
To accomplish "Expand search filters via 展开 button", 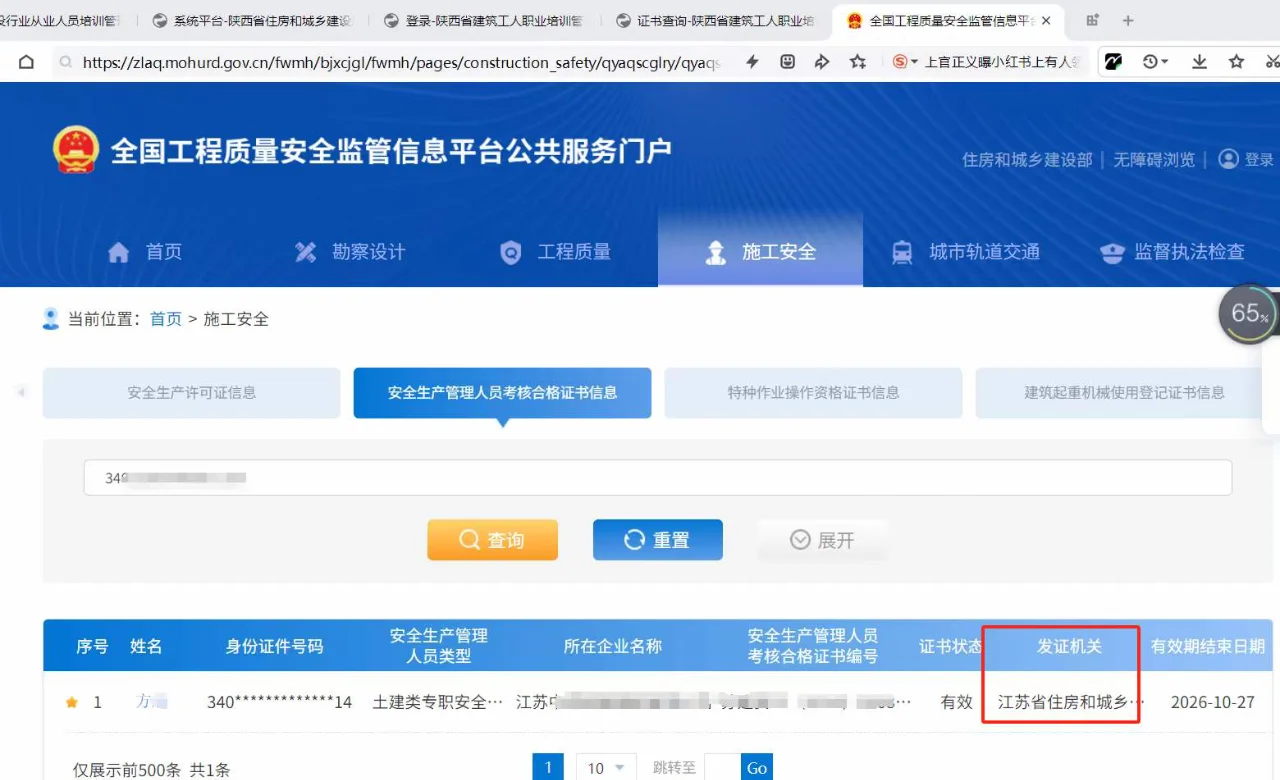I will (x=822, y=539).
